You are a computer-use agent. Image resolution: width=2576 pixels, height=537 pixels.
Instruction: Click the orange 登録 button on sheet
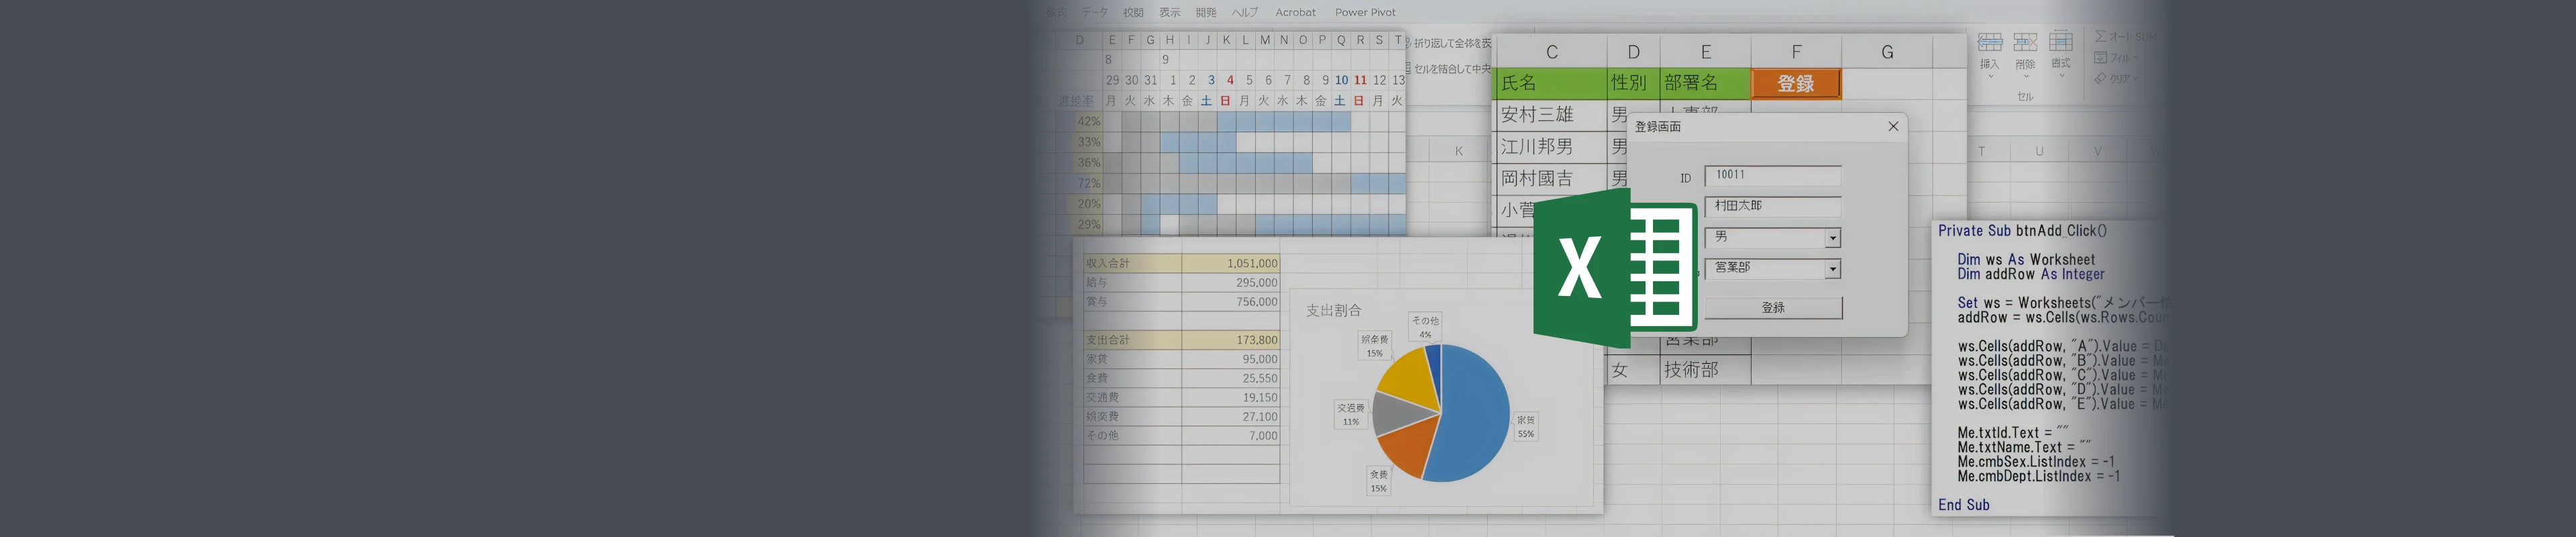click(x=1795, y=84)
